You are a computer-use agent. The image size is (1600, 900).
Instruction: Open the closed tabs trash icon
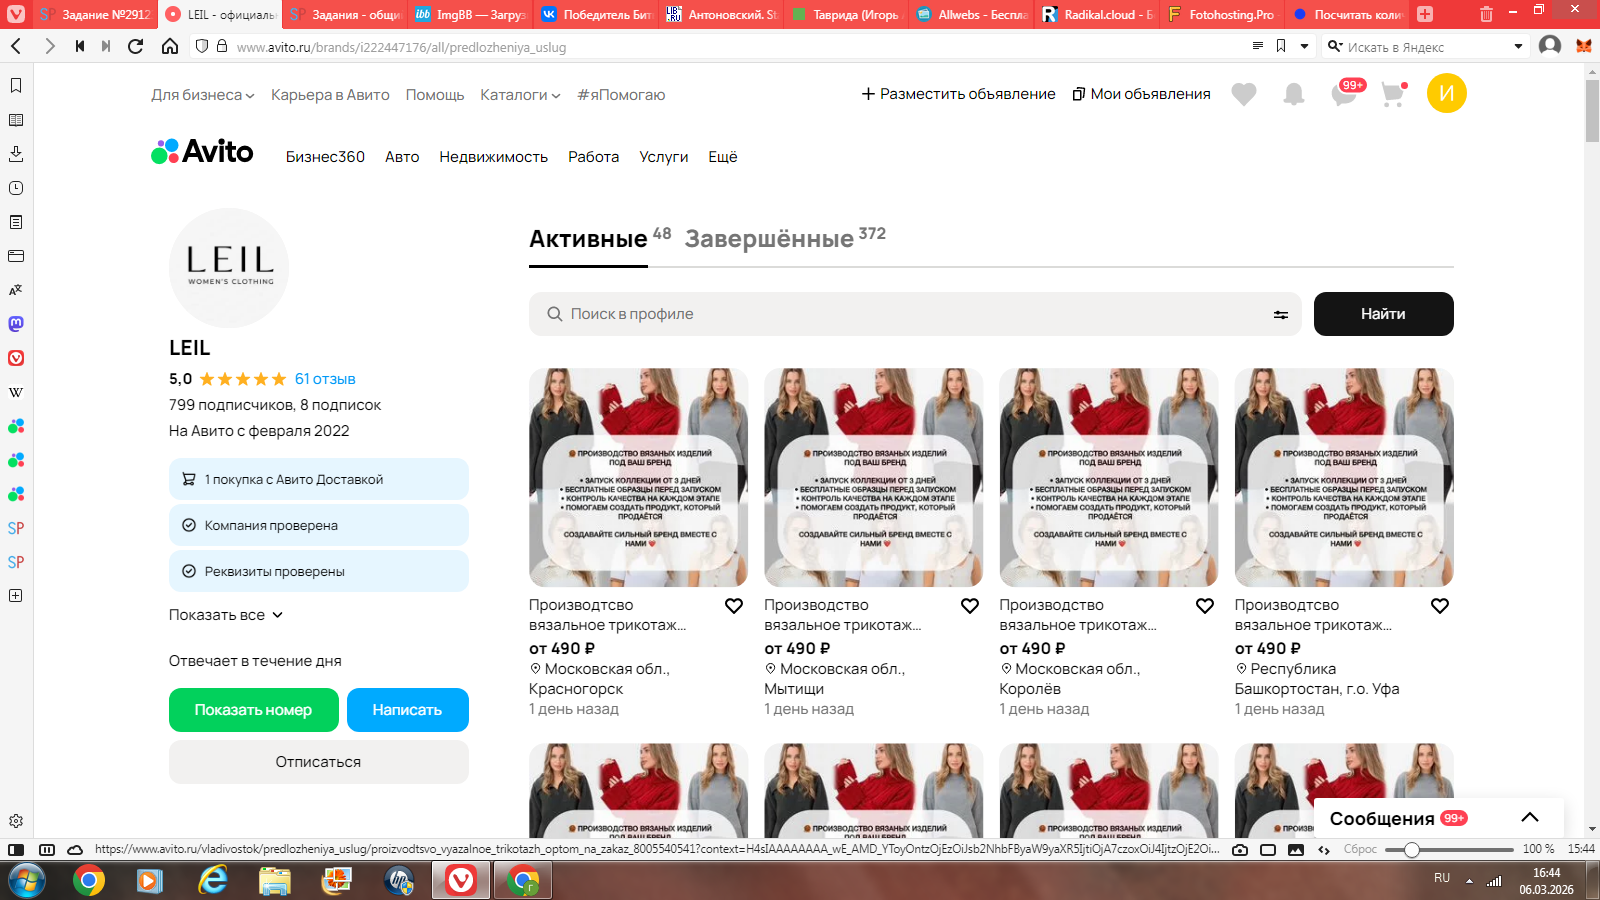click(1486, 14)
